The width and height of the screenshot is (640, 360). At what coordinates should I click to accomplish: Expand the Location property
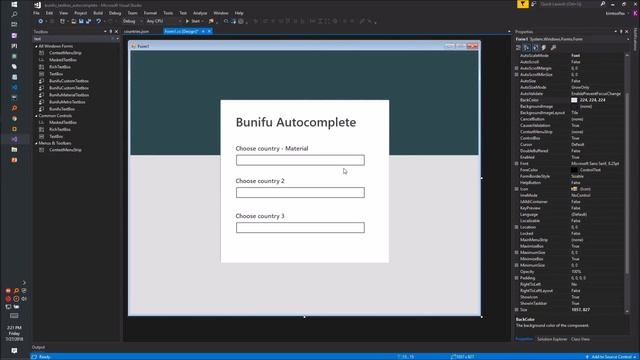coord(517,227)
